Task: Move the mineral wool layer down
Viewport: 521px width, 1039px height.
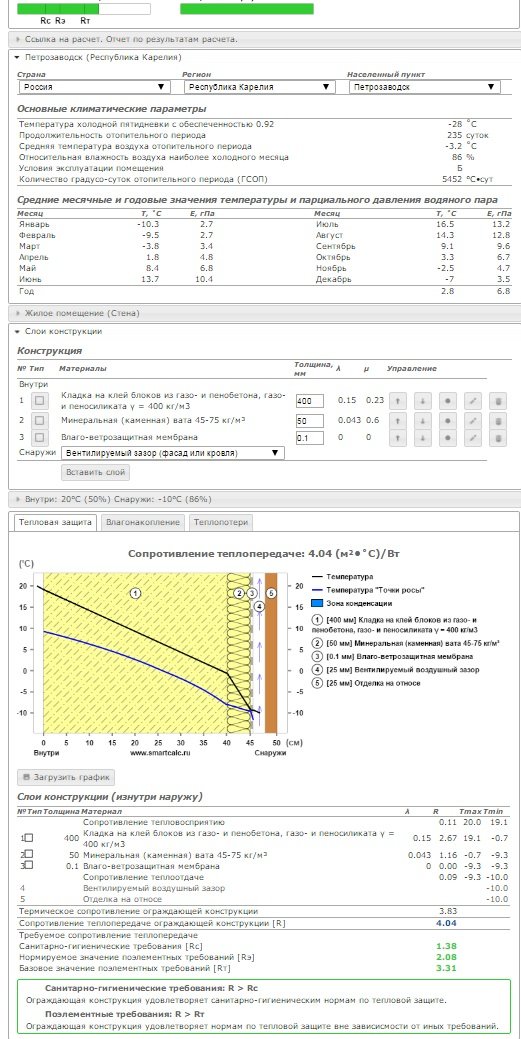Action: (x=423, y=420)
